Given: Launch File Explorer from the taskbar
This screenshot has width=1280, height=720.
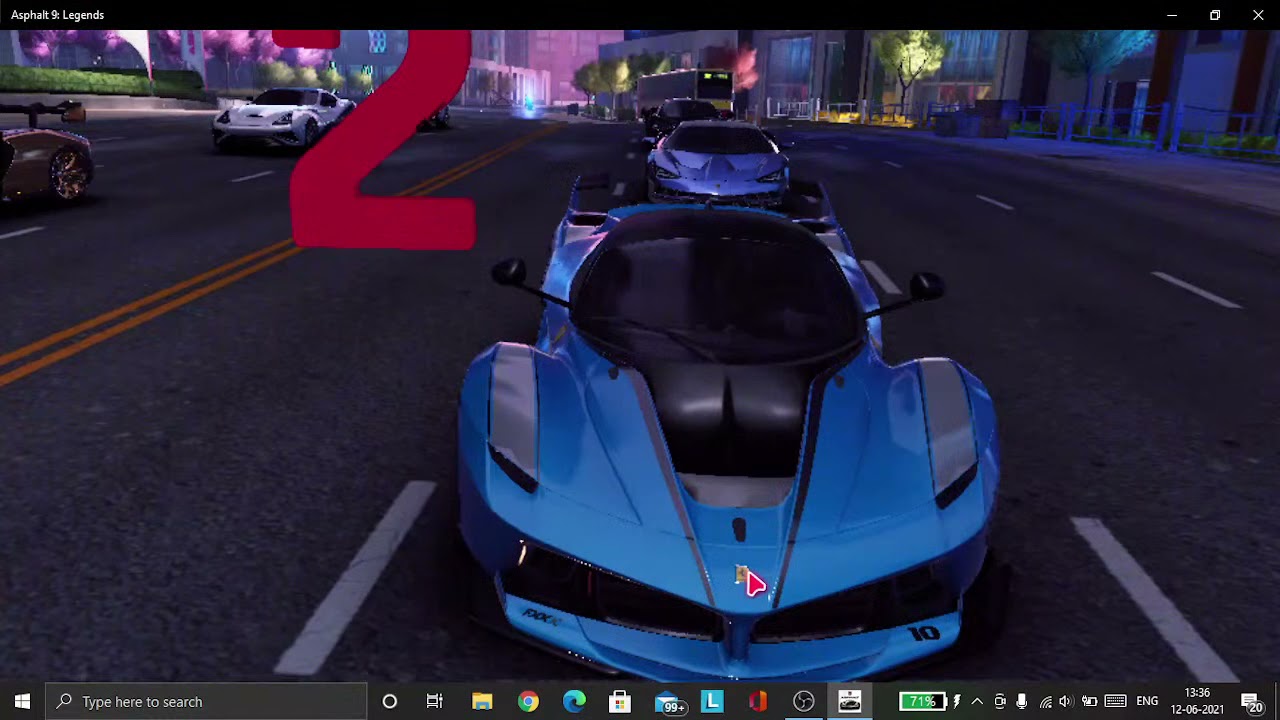Looking at the screenshot, I should pyautogui.click(x=482, y=702).
